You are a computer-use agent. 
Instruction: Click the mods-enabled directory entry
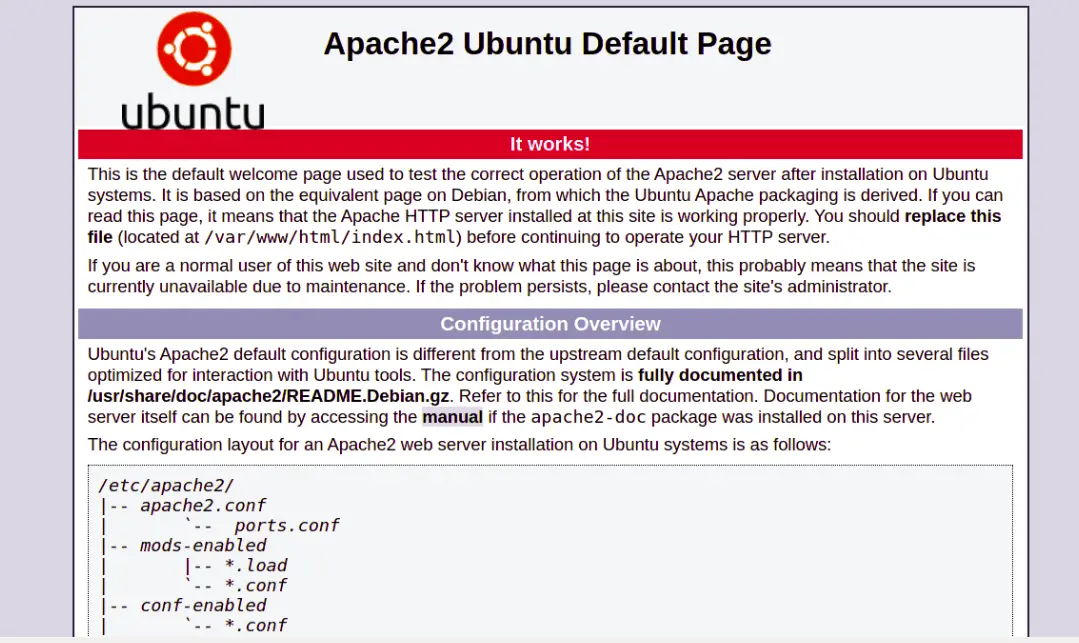201,545
